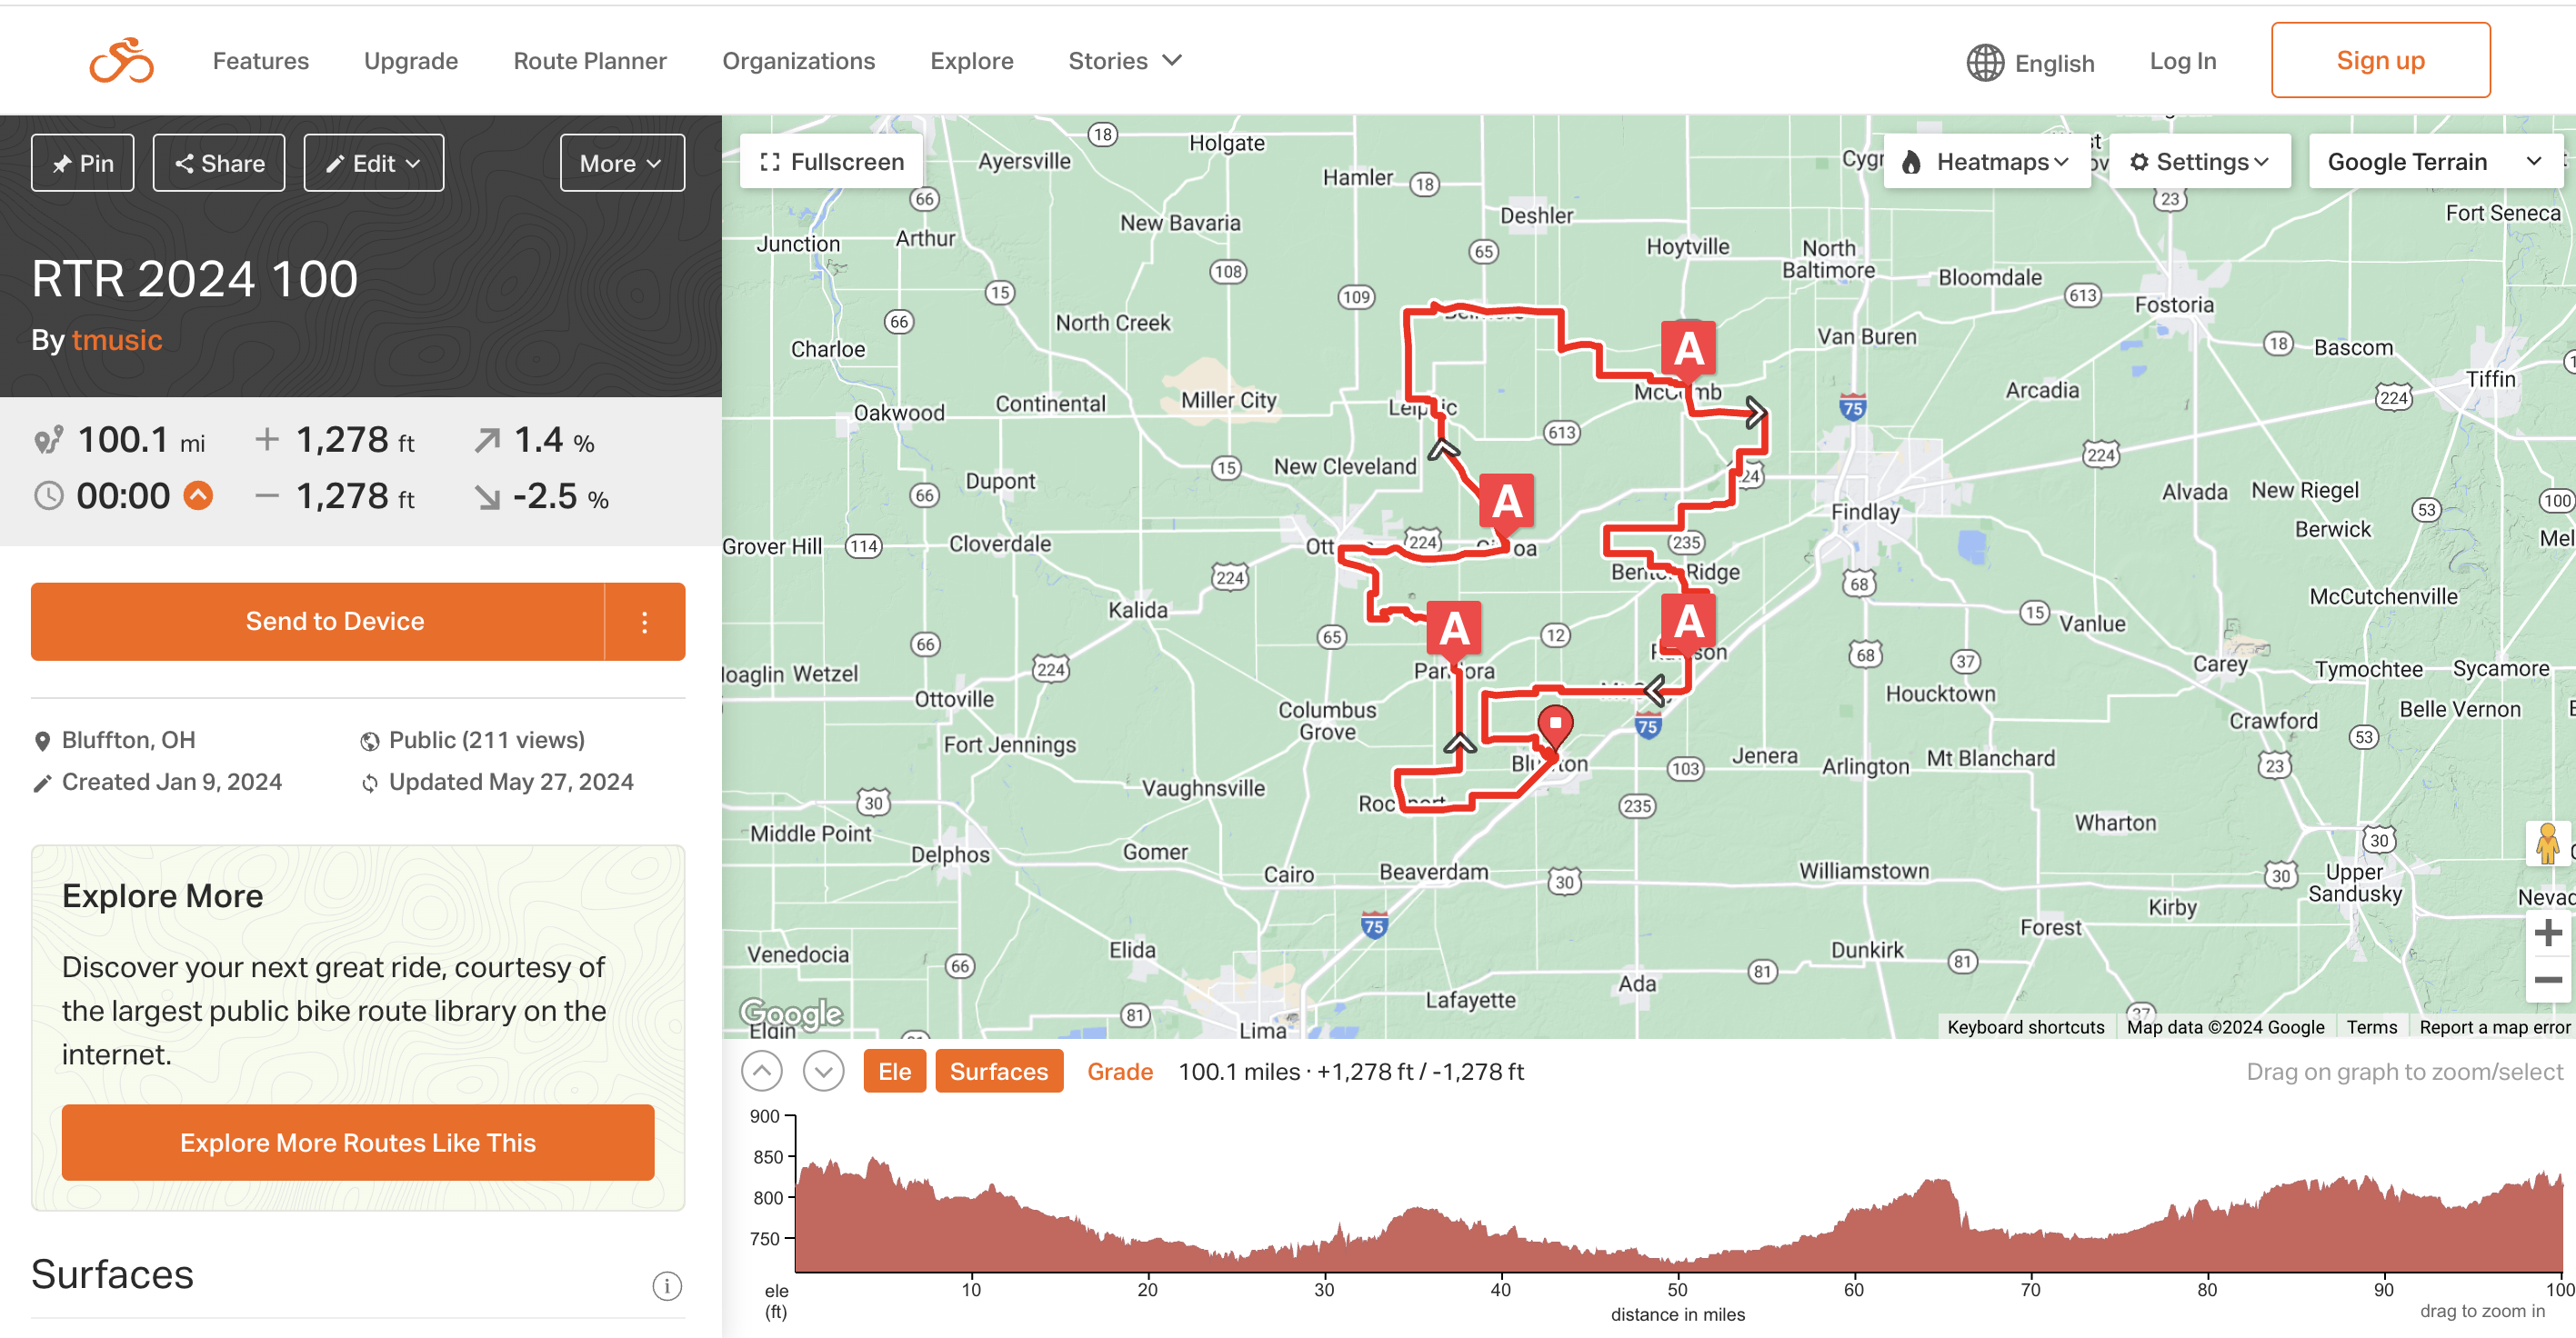2576x1338 pixels.
Task: Click "Updated May 27, 2024" text
Action: pos(511,782)
